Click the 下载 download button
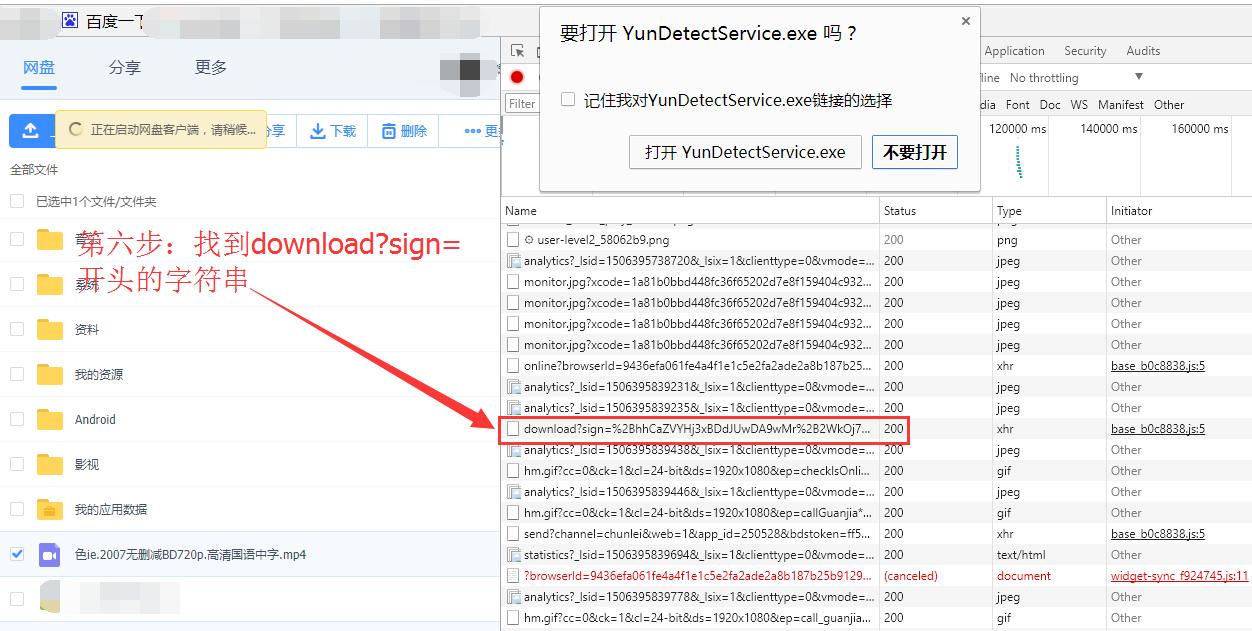1252x631 pixels. (333, 131)
